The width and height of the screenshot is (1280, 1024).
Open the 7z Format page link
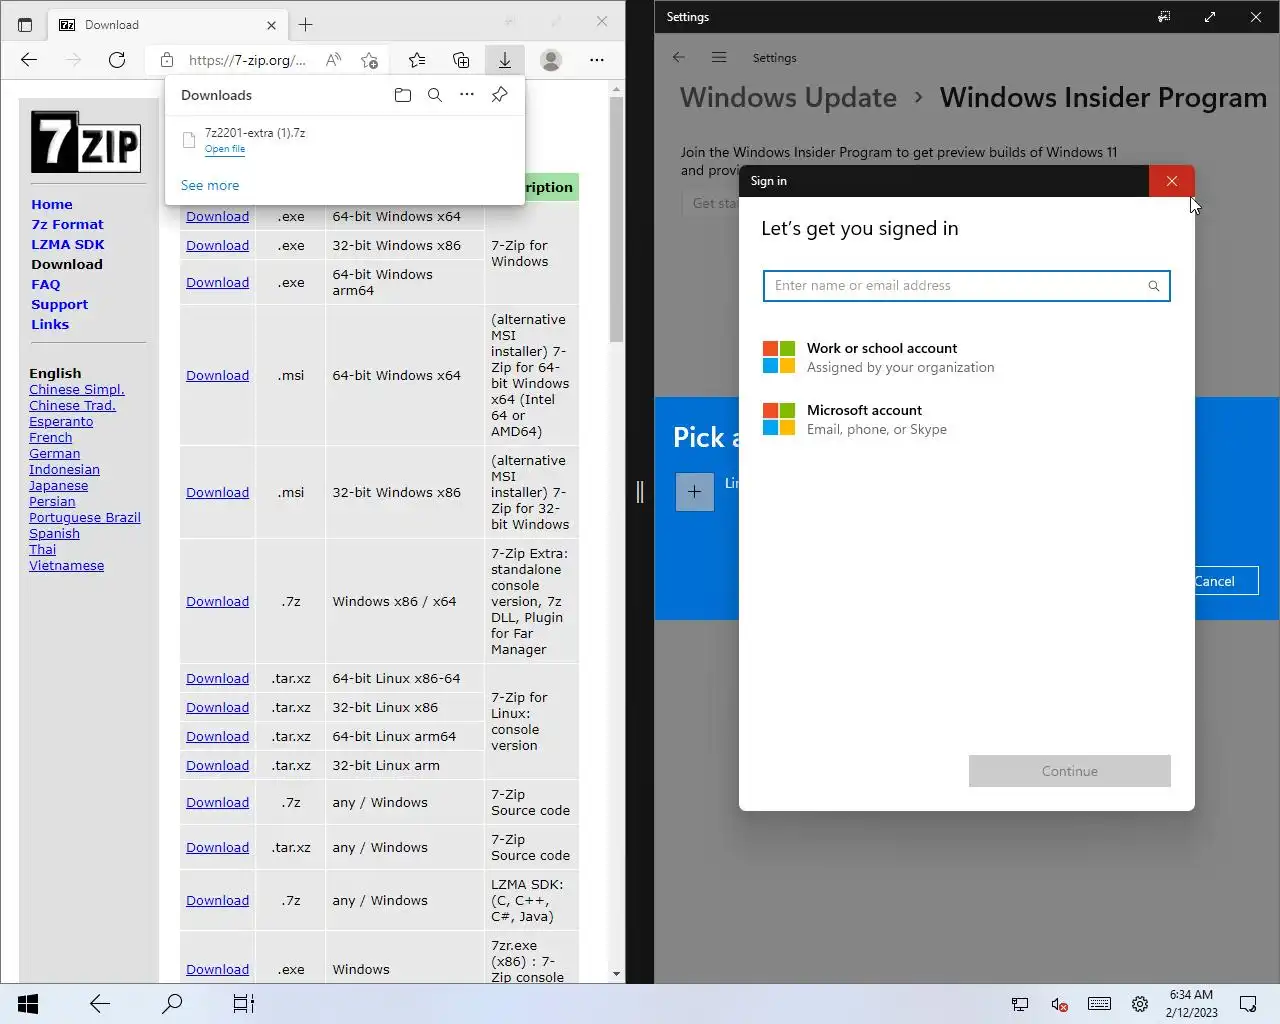(67, 224)
